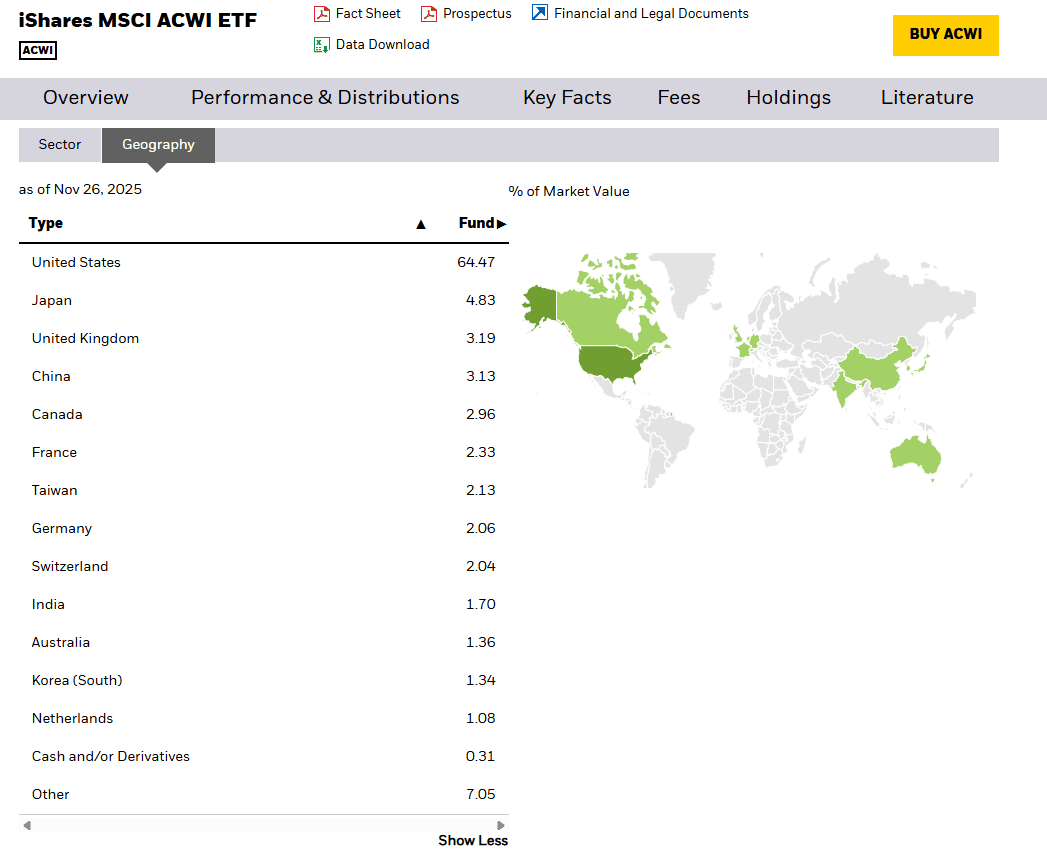Click the Fact Sheet PDF icon
This screenshot has height=861, width=1047.
322,14
